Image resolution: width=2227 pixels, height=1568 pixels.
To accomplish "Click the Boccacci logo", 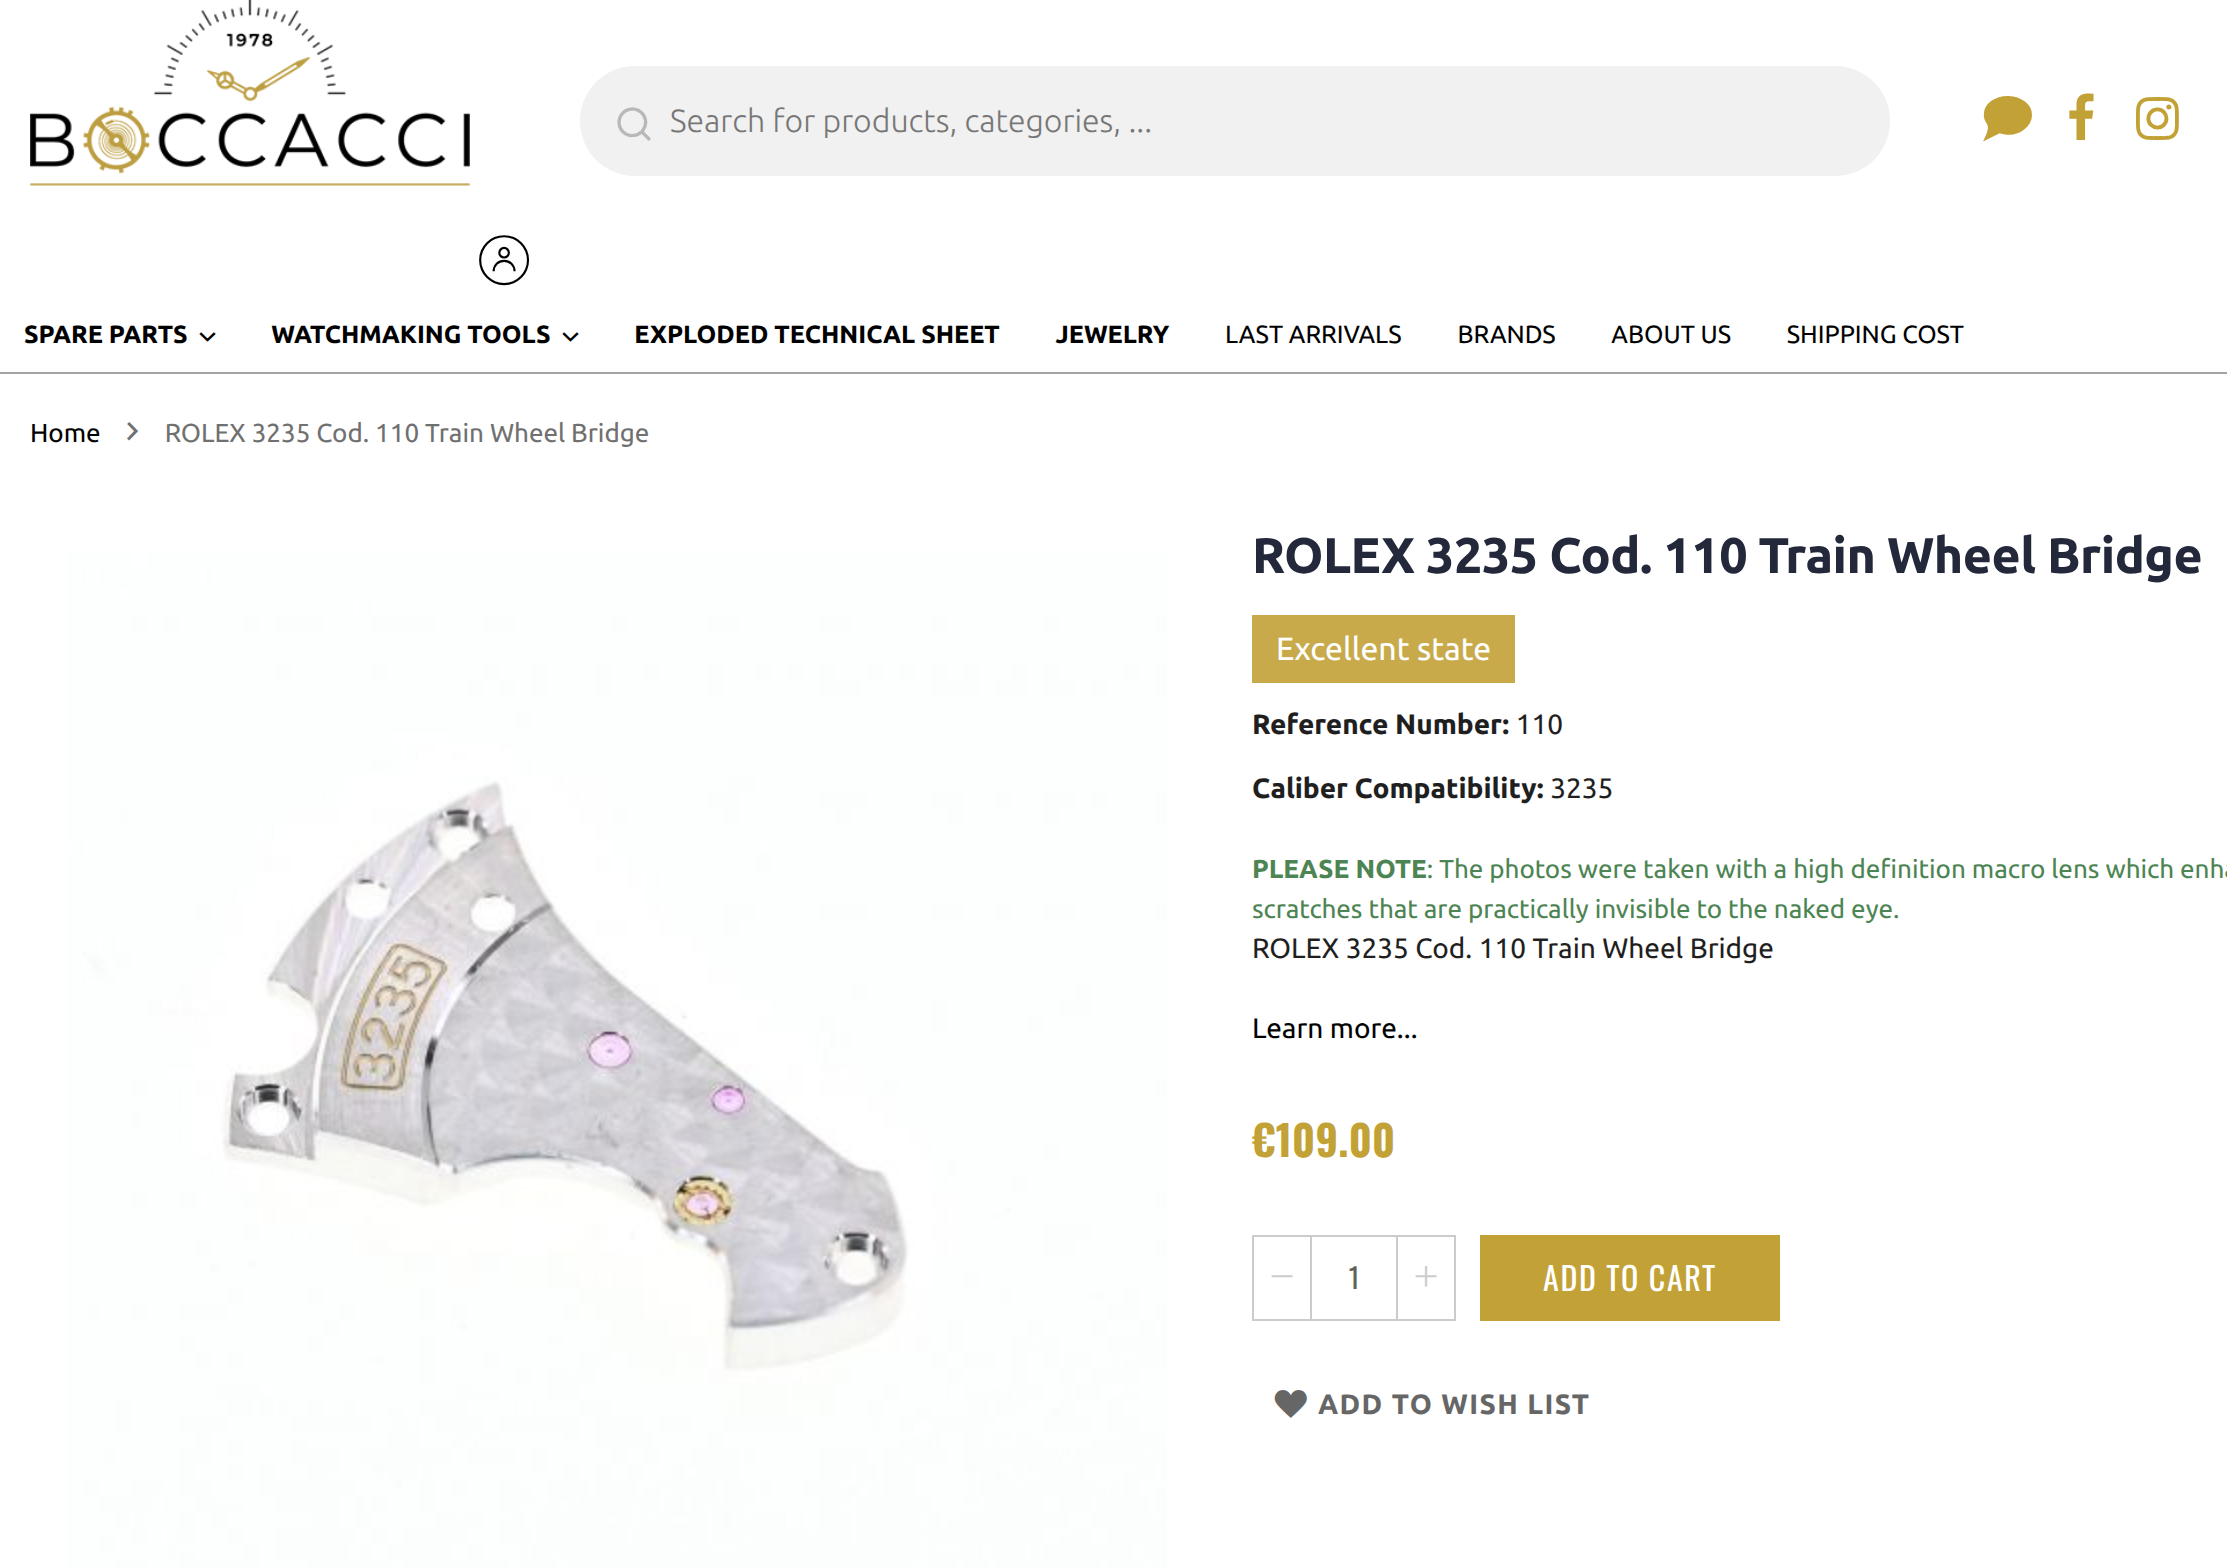I will pos(250,95).
